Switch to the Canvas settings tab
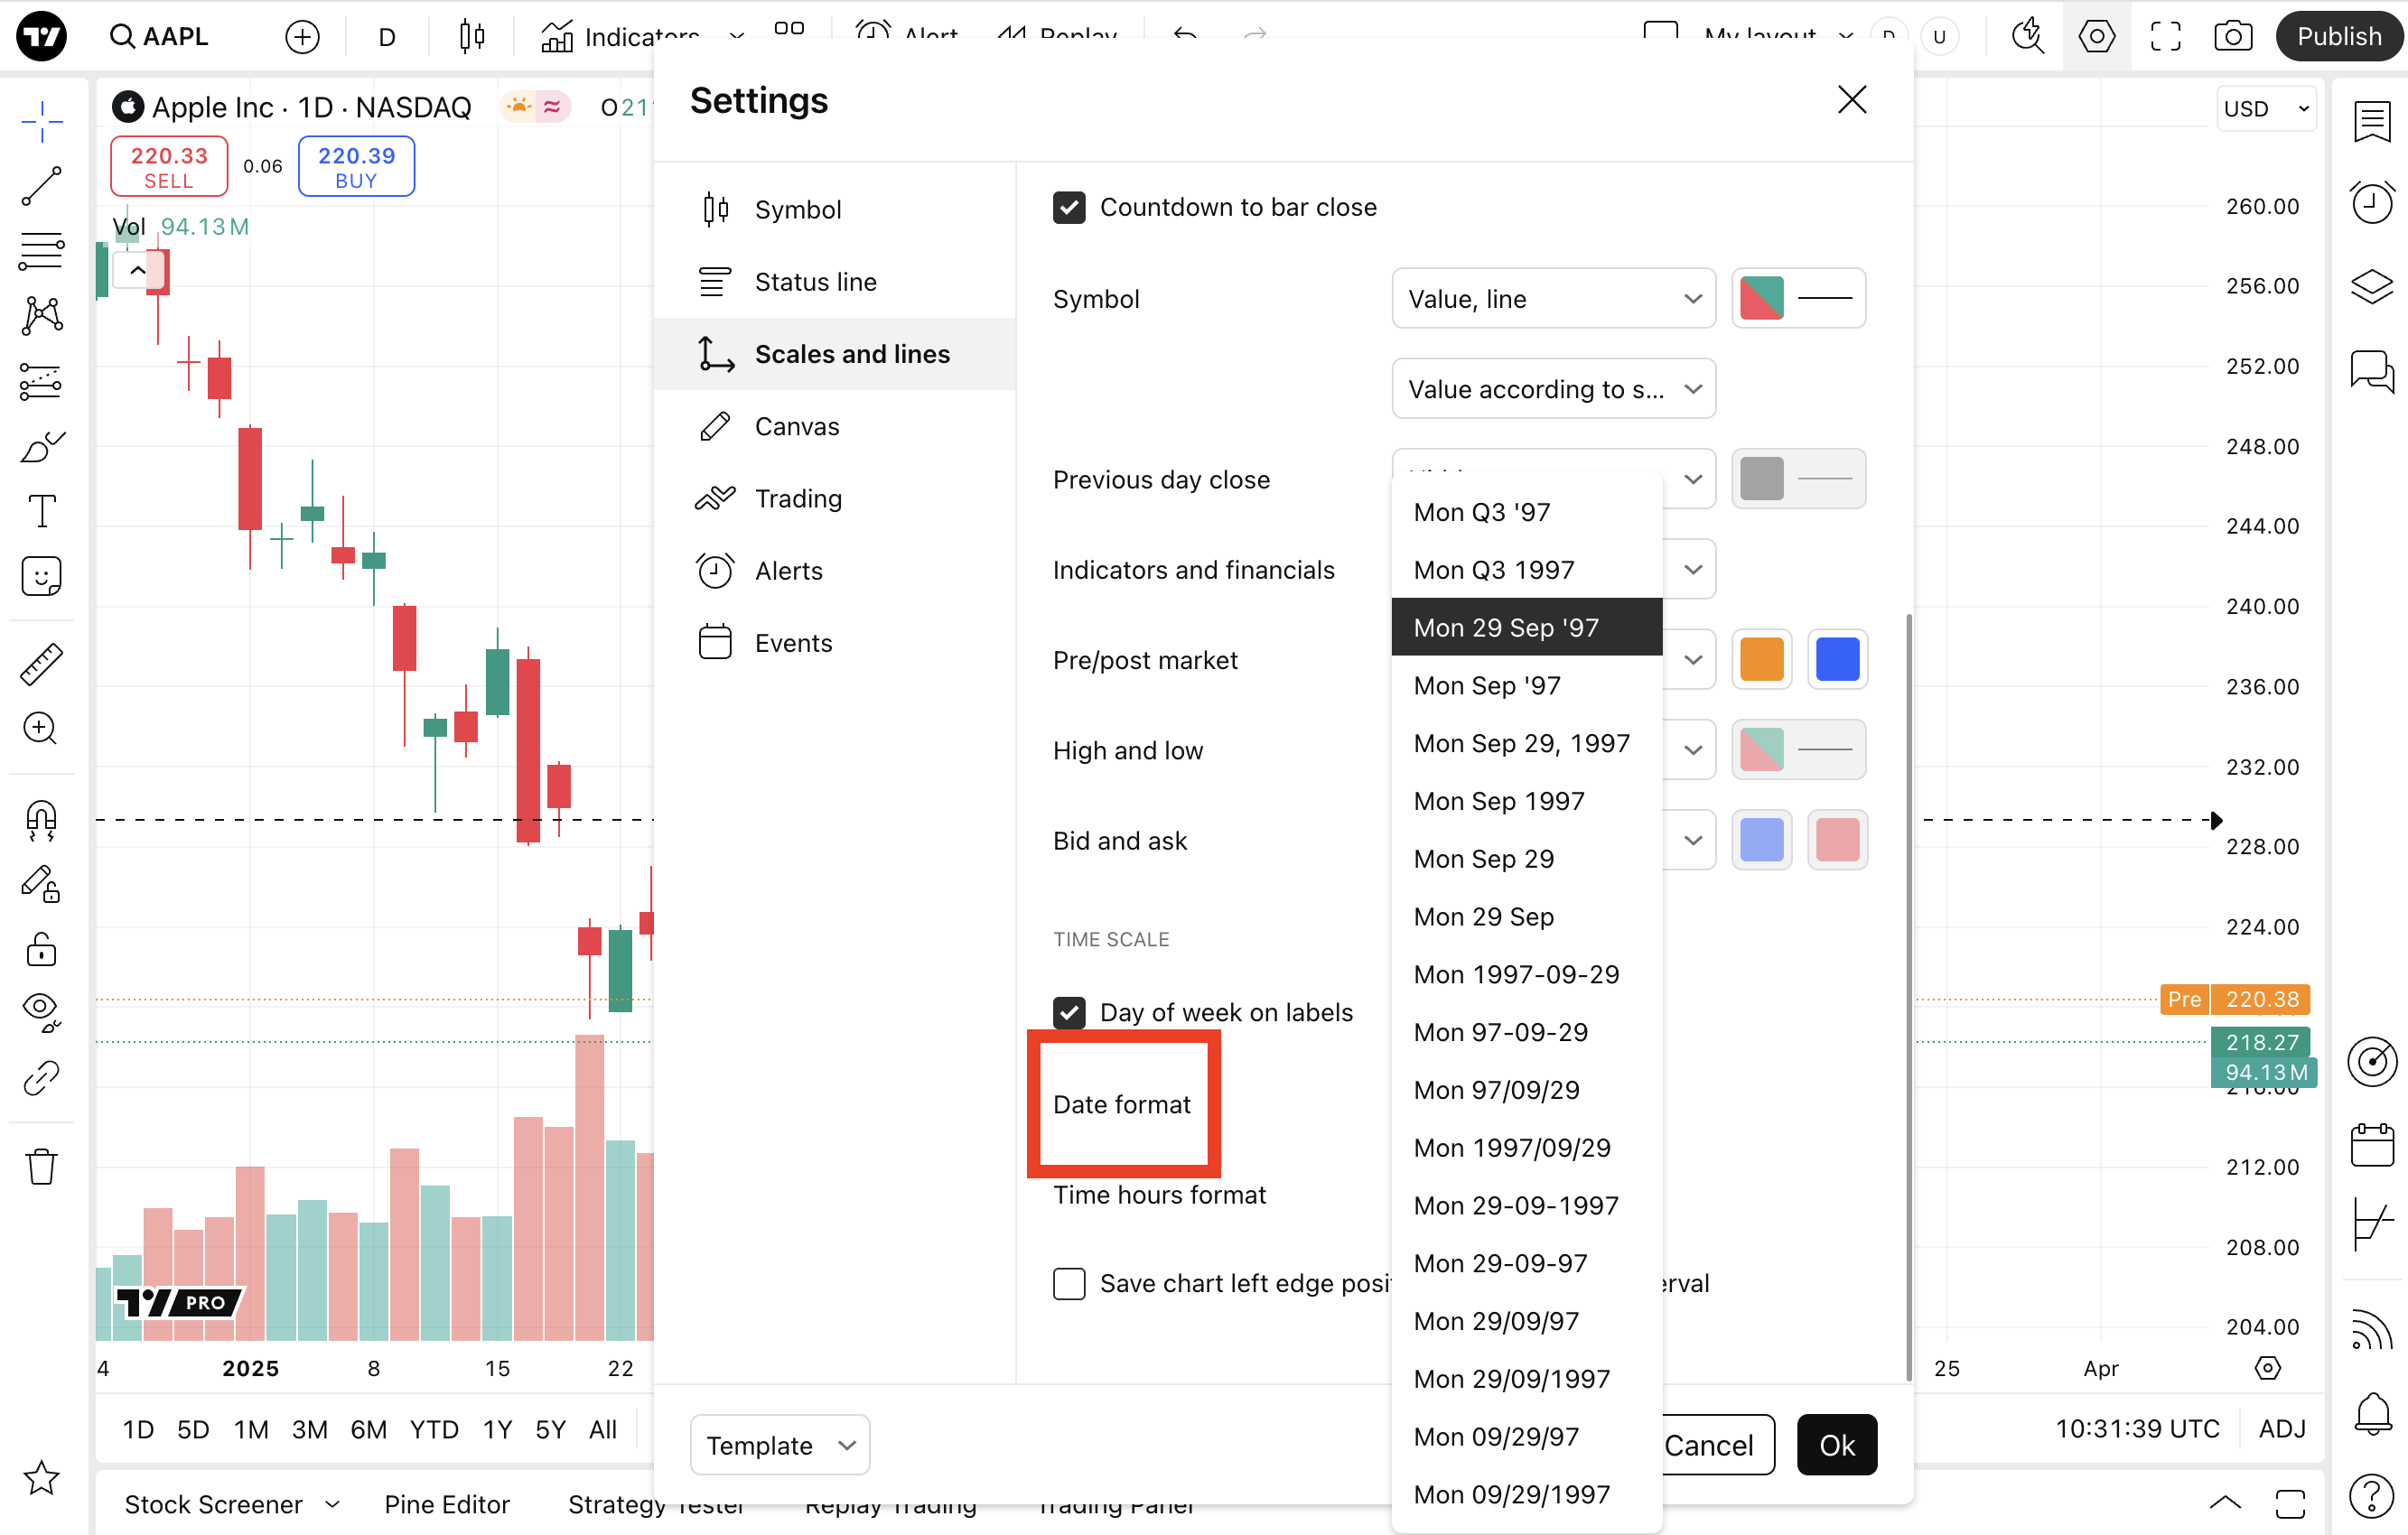The height and width of the screenshot is (1535, 2408). point(796,427)
